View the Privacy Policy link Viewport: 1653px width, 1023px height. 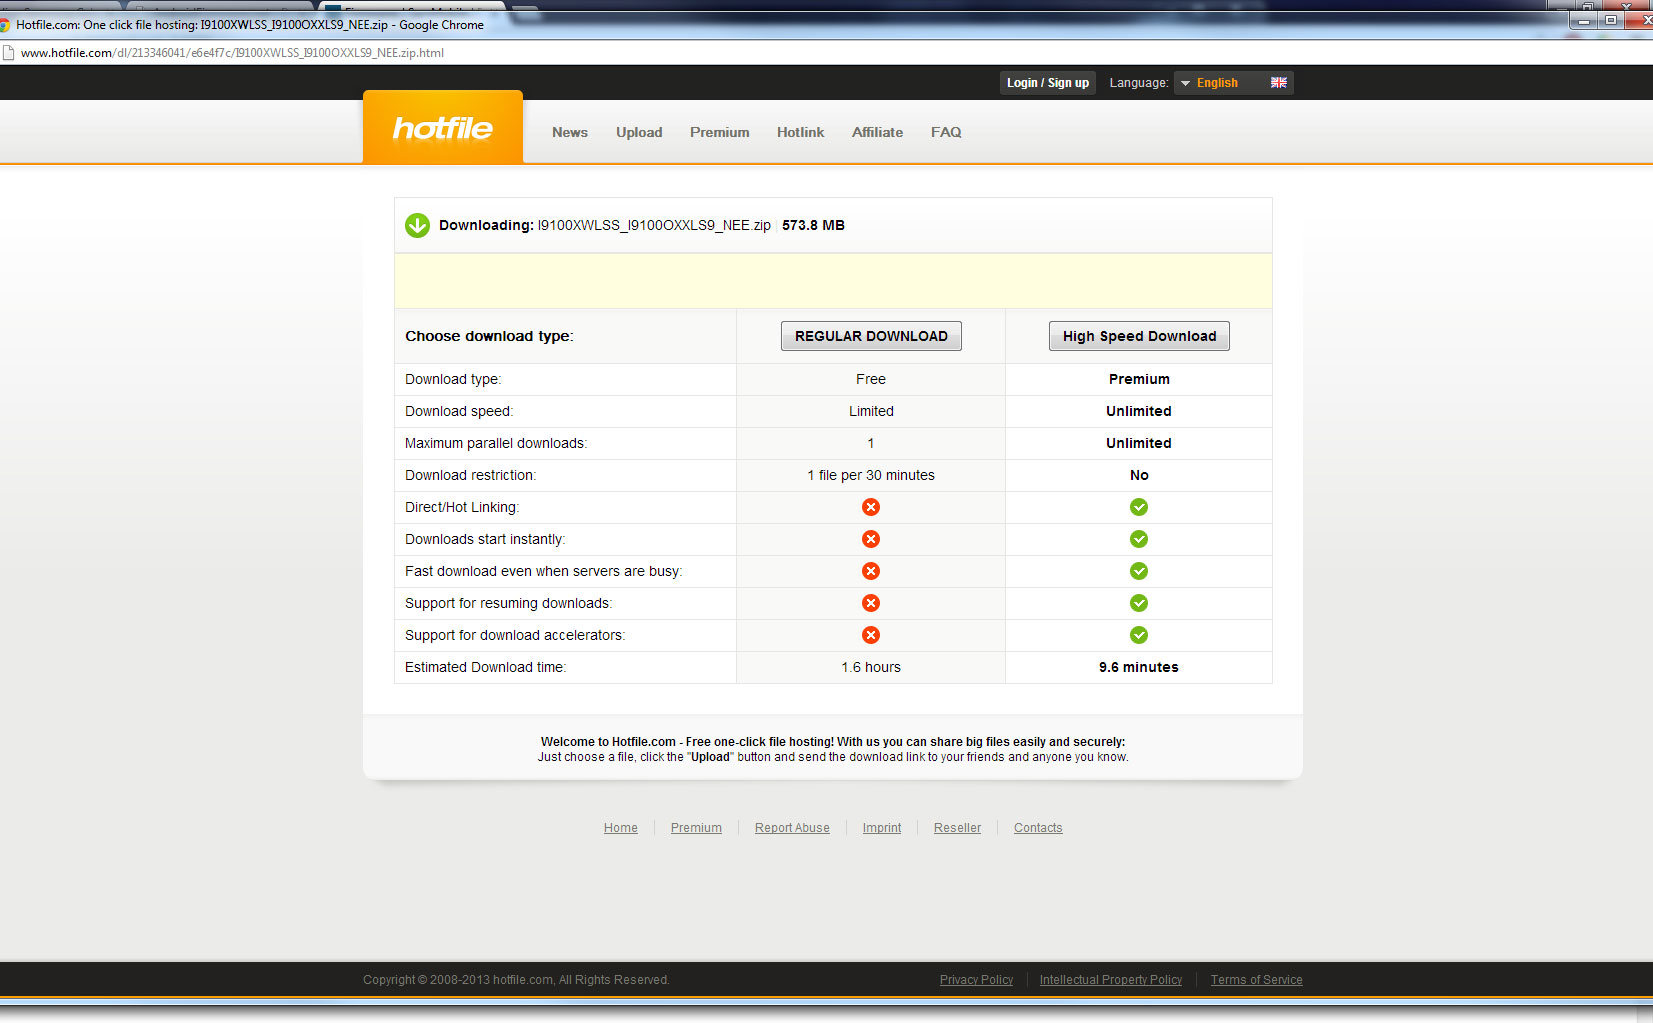(976, 980)
